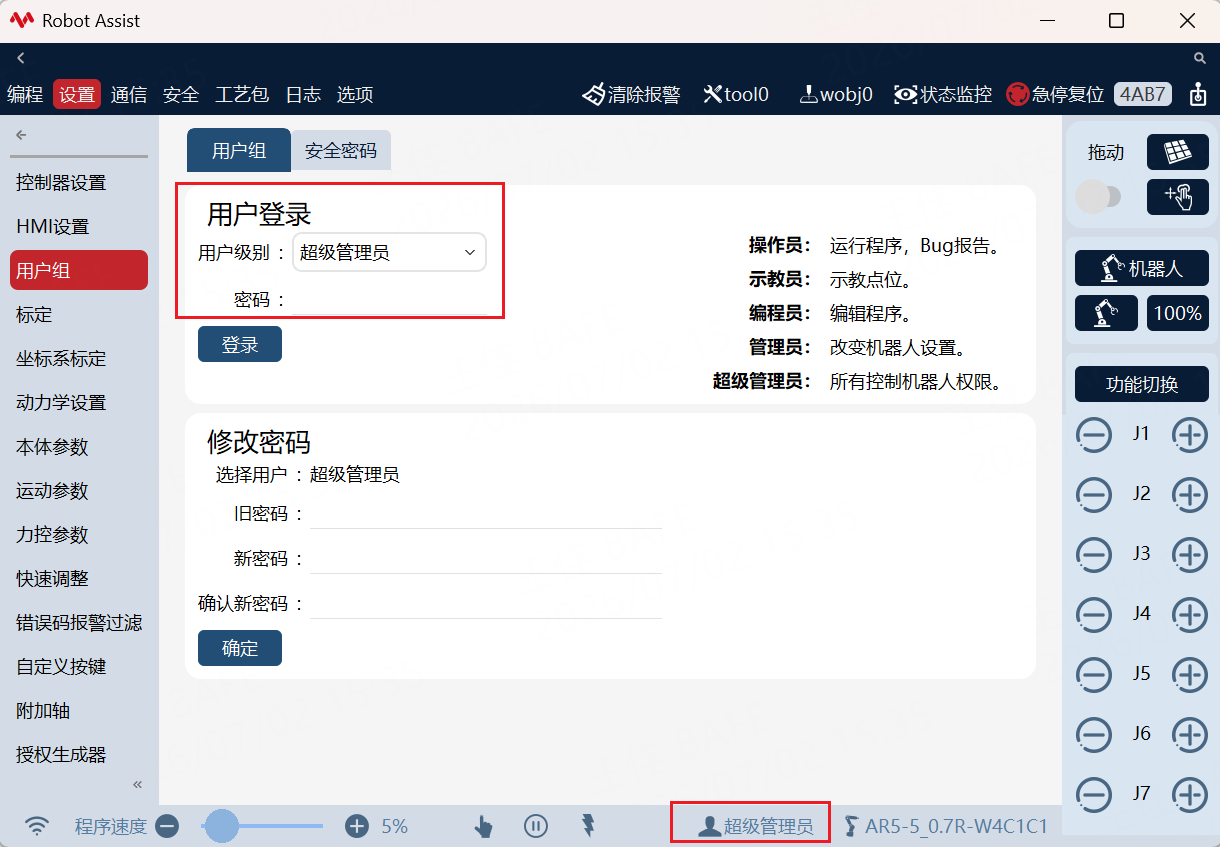Click the search magnifier icon
This screenshot has height=847, width=1220.
tap(1200, 58)
